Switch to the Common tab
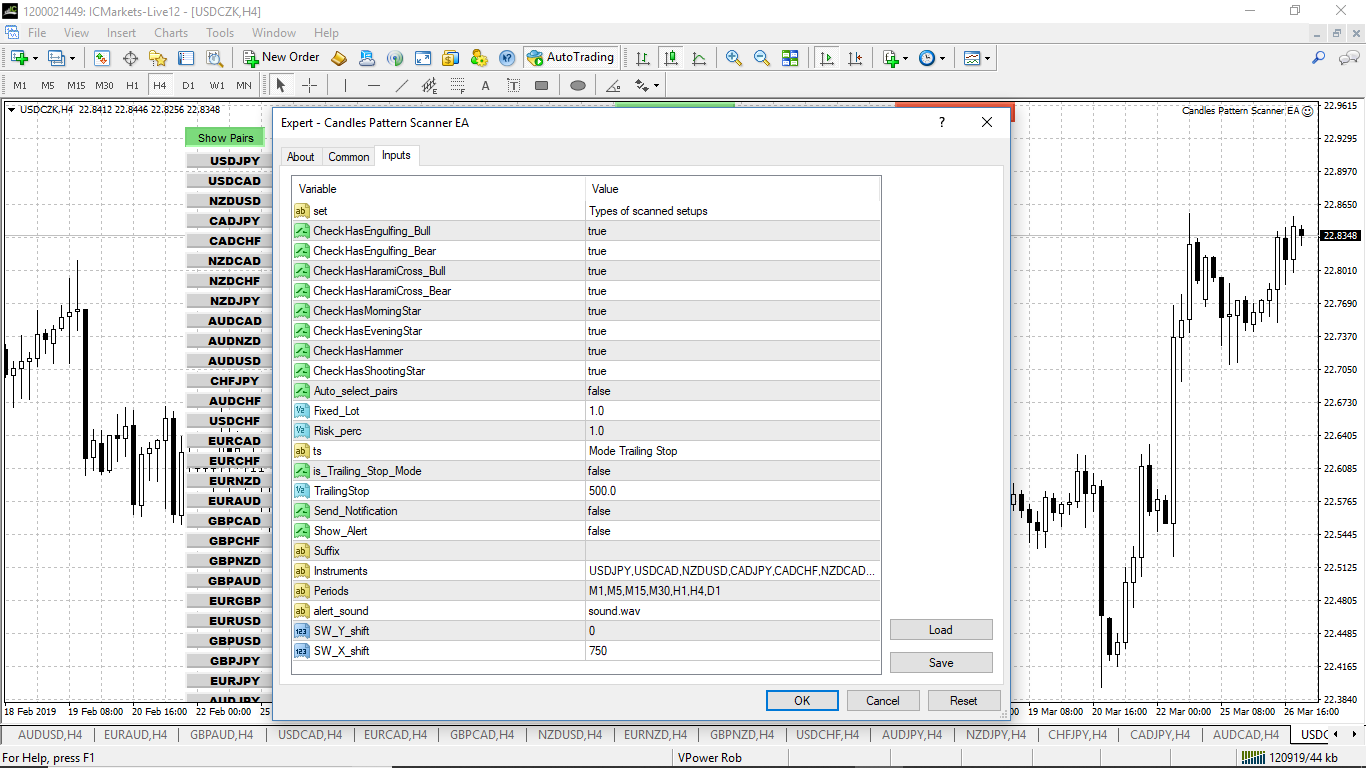The image size is (1366, 768). click(348, 157)
